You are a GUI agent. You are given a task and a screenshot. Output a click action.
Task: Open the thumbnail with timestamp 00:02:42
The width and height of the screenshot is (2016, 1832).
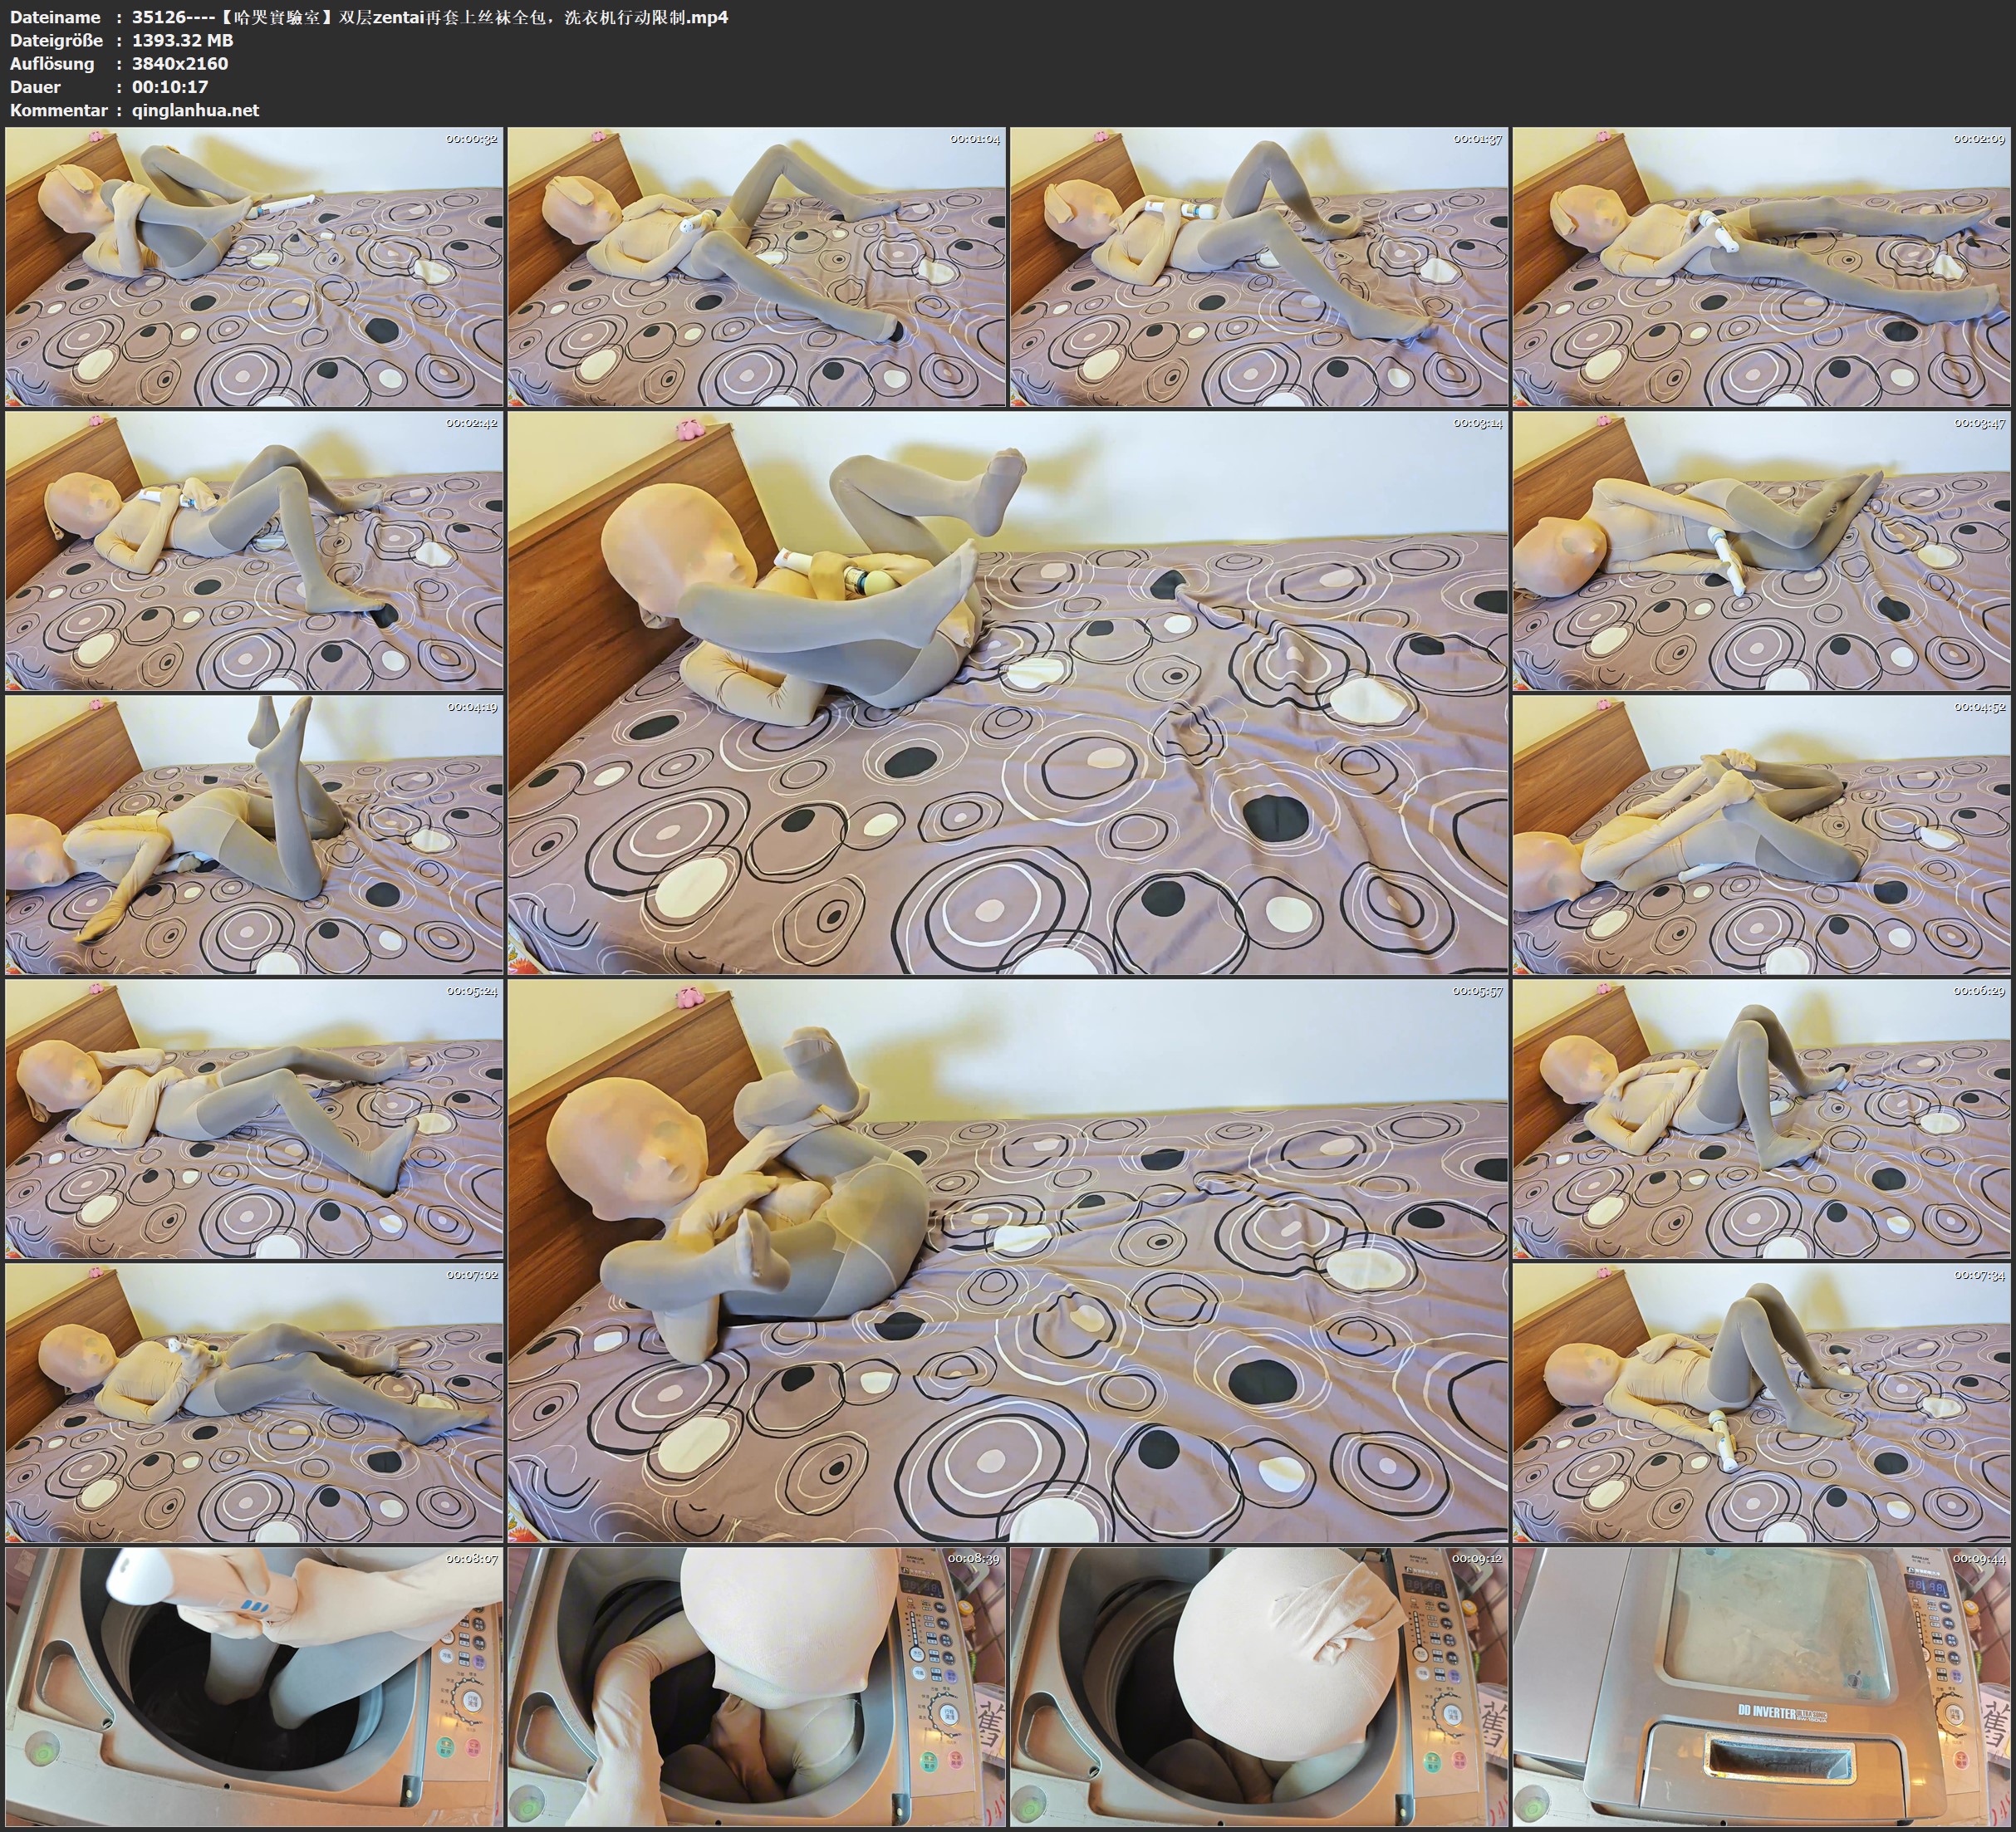click(254, 550)
